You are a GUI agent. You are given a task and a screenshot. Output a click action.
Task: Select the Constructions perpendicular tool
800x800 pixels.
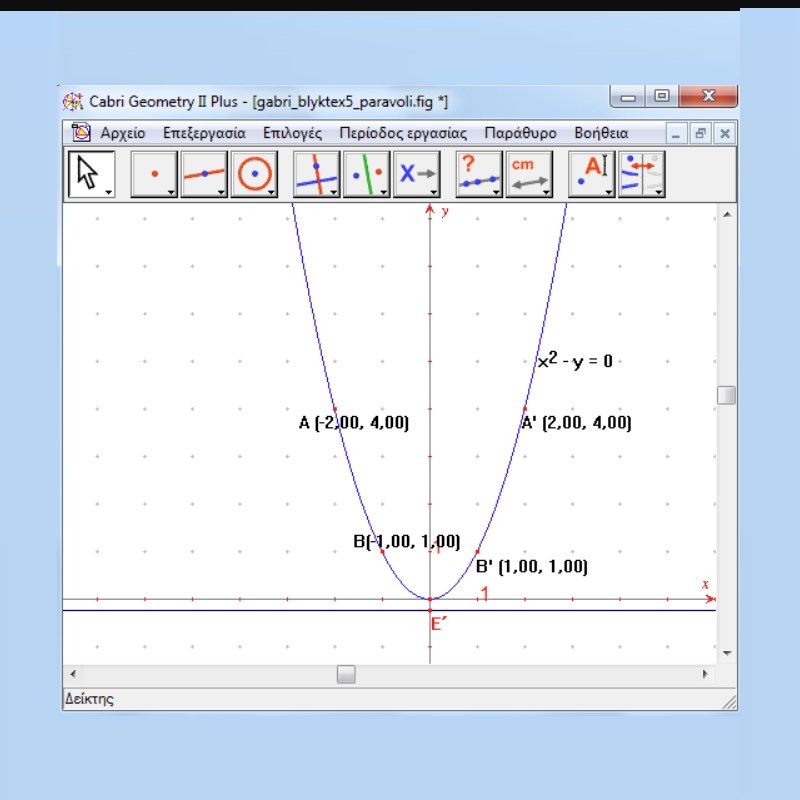316,173
